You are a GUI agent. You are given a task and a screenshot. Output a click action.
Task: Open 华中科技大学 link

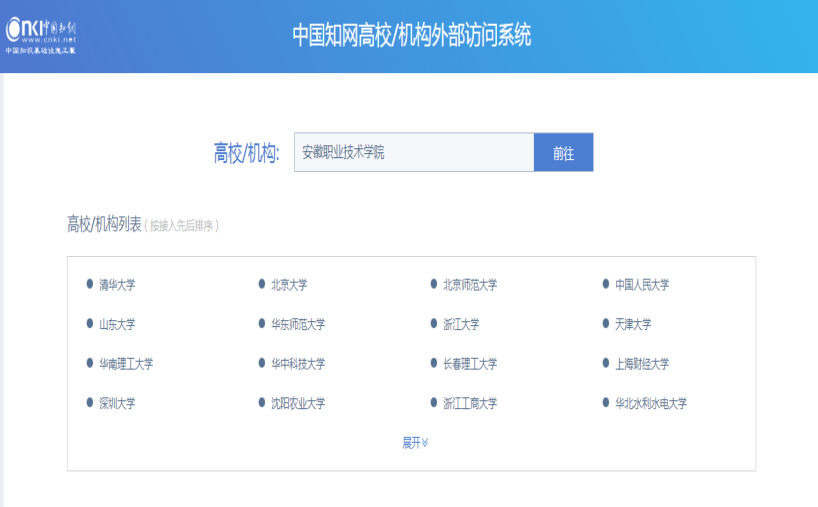point(298,364)
